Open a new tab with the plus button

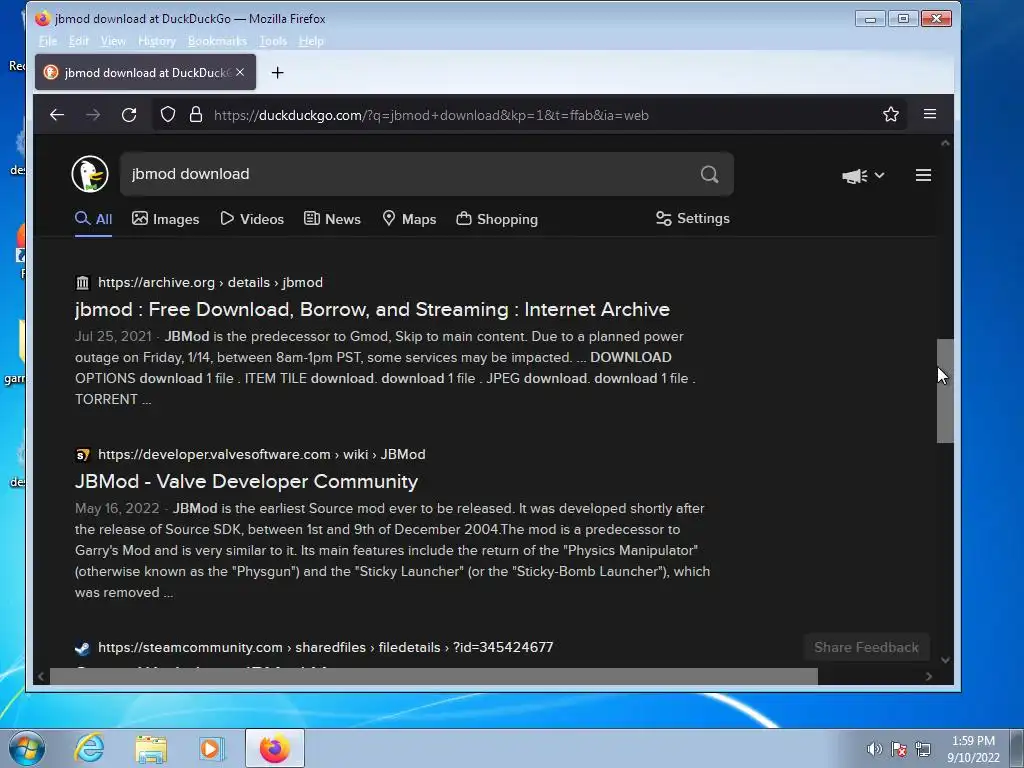click(278, 72)
